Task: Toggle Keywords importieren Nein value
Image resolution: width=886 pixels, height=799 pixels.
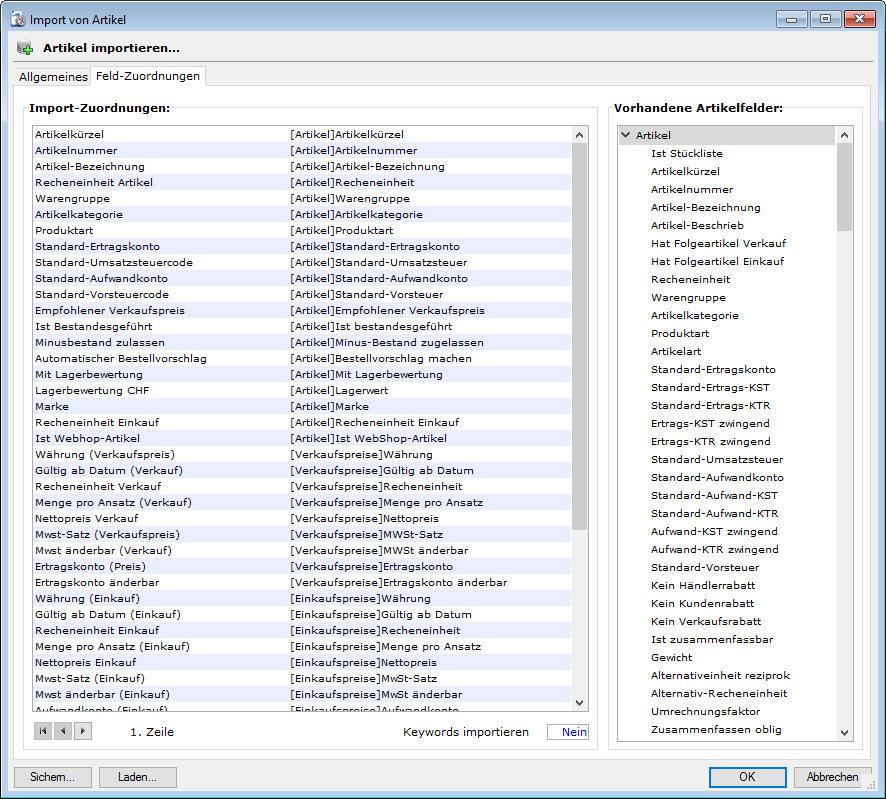Action: coord(567,732)
